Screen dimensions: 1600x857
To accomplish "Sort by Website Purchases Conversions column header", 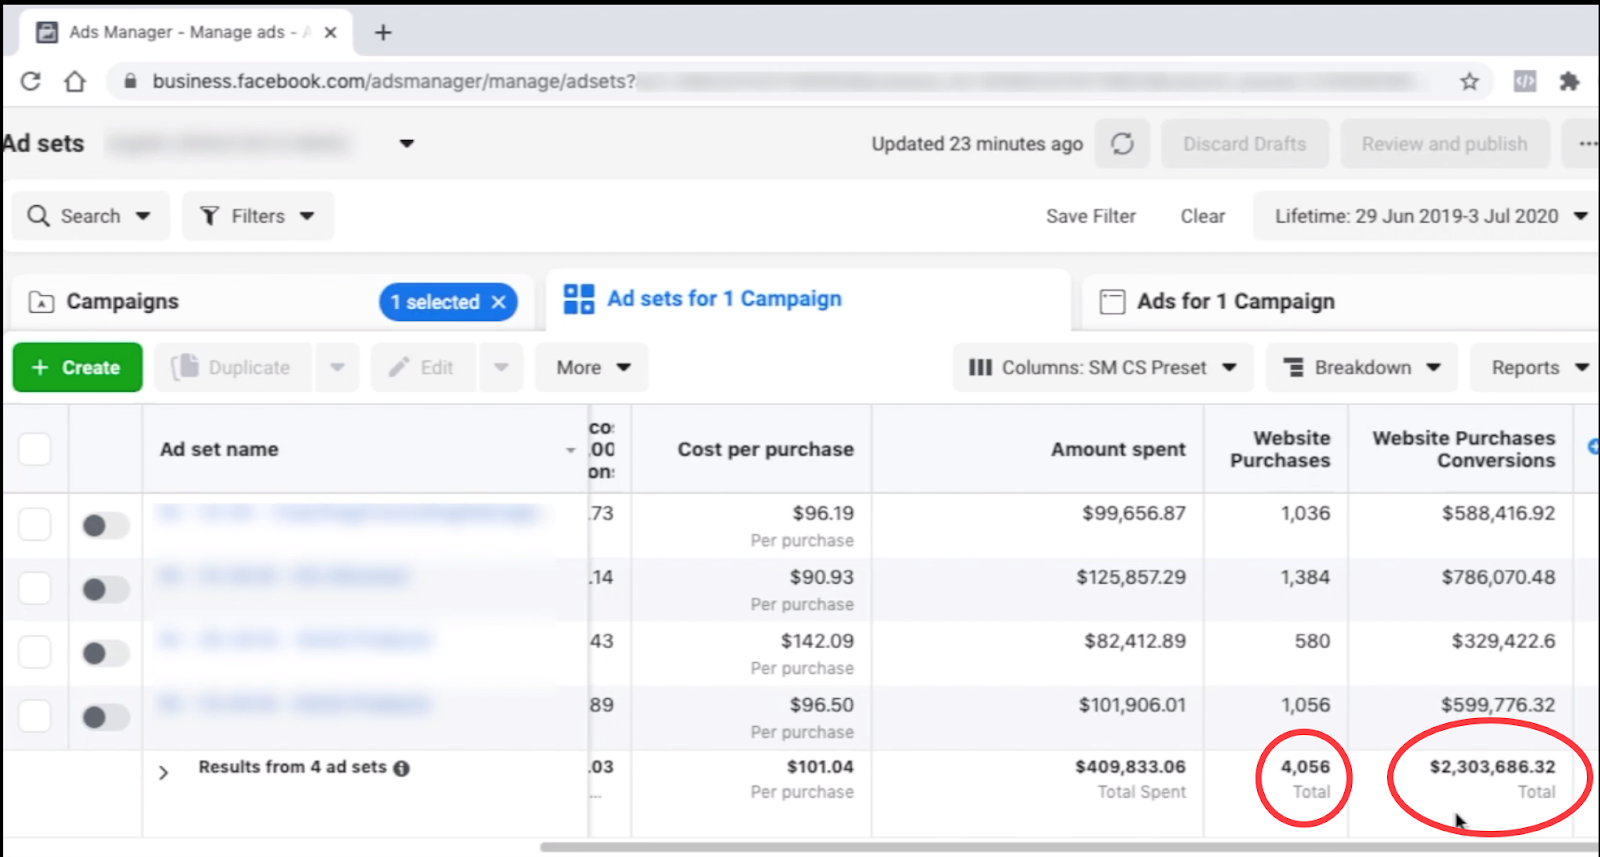I will coord(1464,449).
